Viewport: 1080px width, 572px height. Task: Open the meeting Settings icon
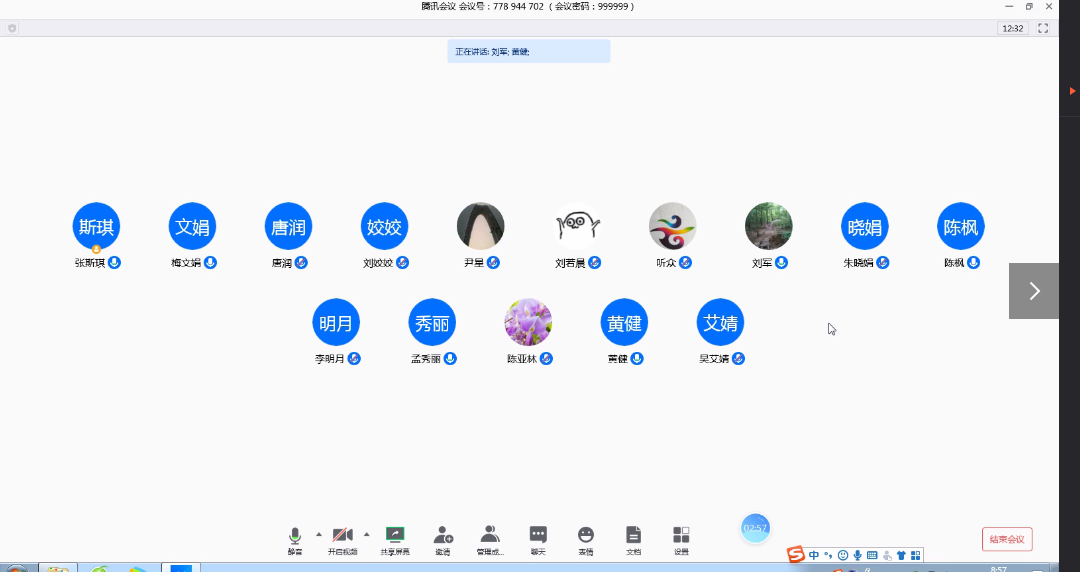[681, 538]
